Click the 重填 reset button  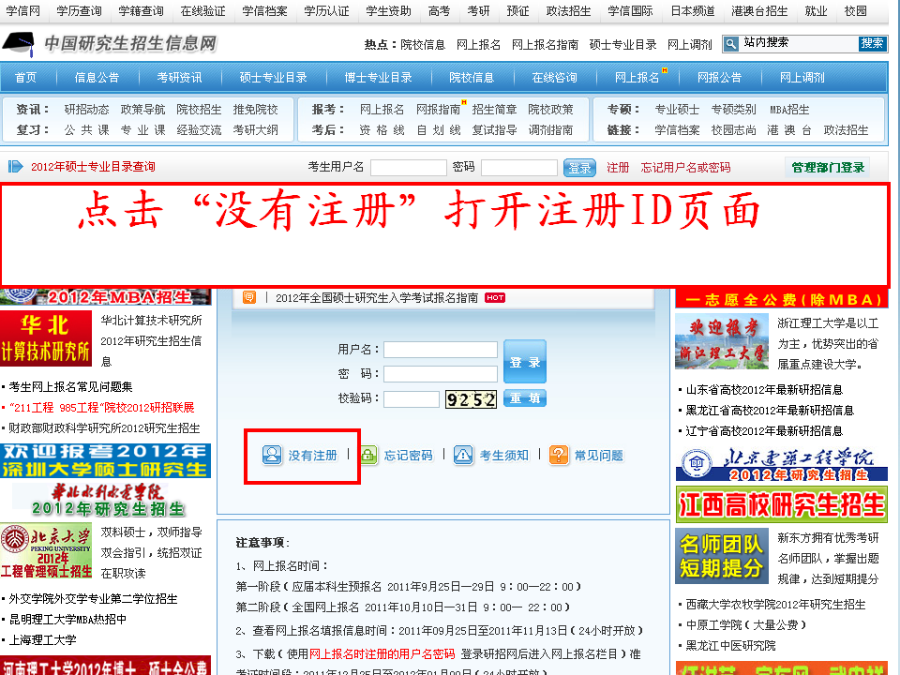(x=525, y=398)
